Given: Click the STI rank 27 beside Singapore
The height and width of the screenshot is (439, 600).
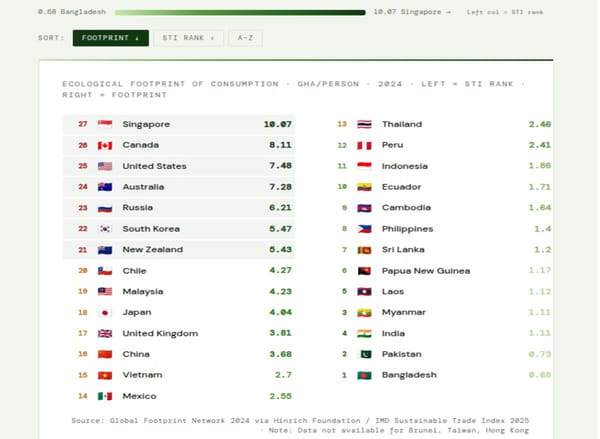Looking at the screenshot, I should click(83, 124).
